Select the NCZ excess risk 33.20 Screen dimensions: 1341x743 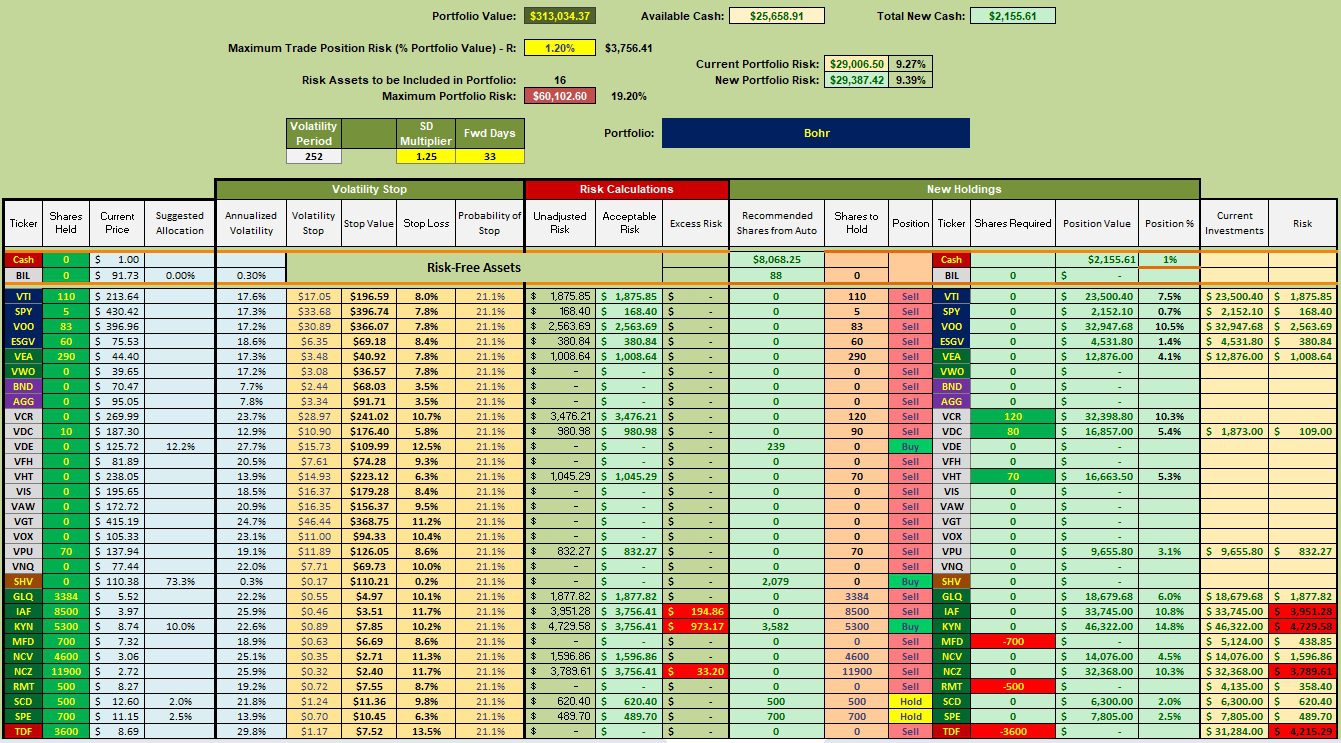point(696,670)
